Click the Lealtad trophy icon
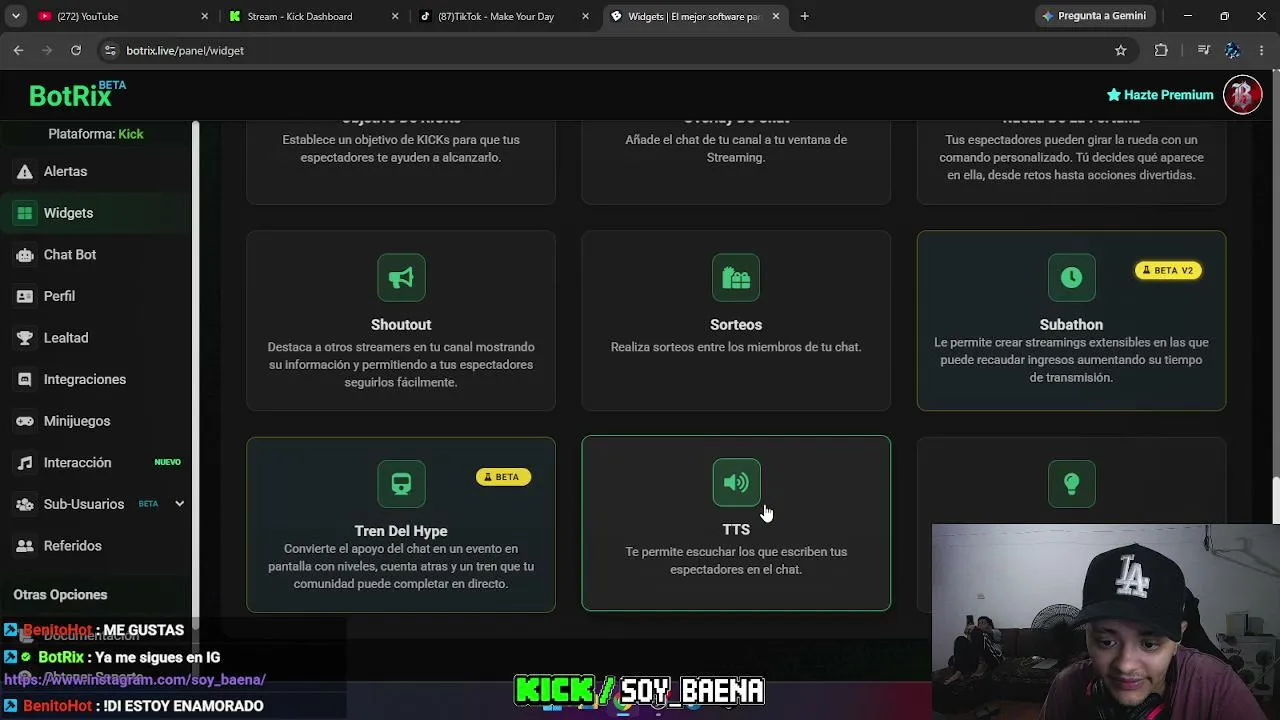The width and height of the screenshot is (1280, 720). pos(25,338)
